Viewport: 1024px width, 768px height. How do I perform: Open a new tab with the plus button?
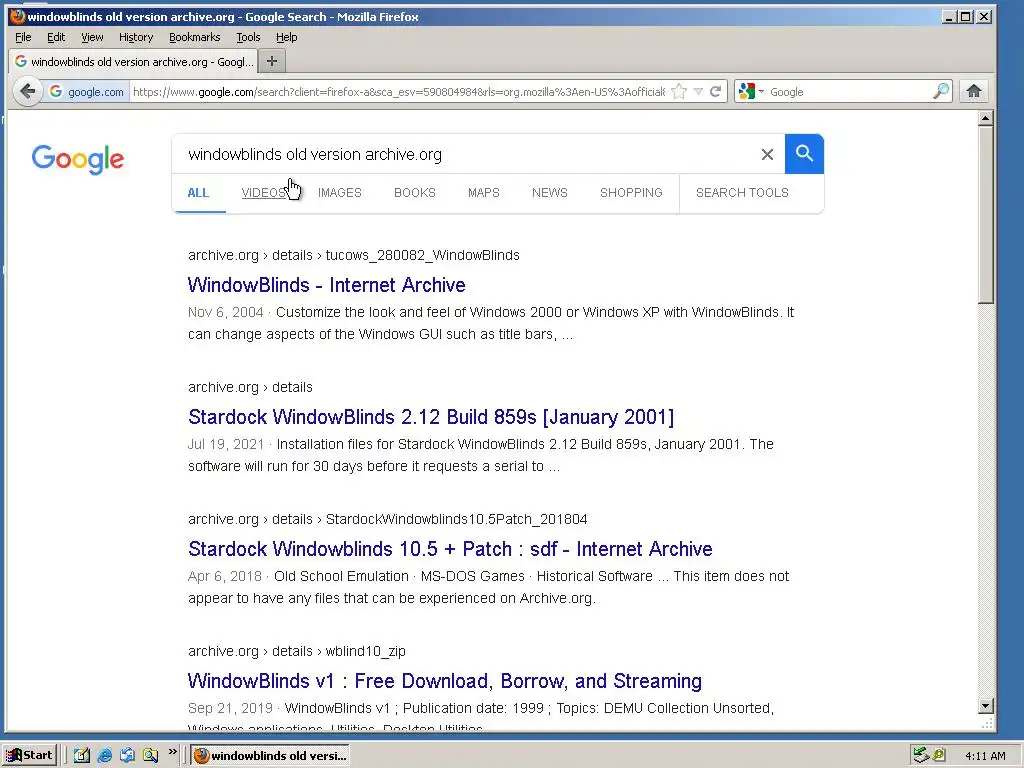[272, 61]
